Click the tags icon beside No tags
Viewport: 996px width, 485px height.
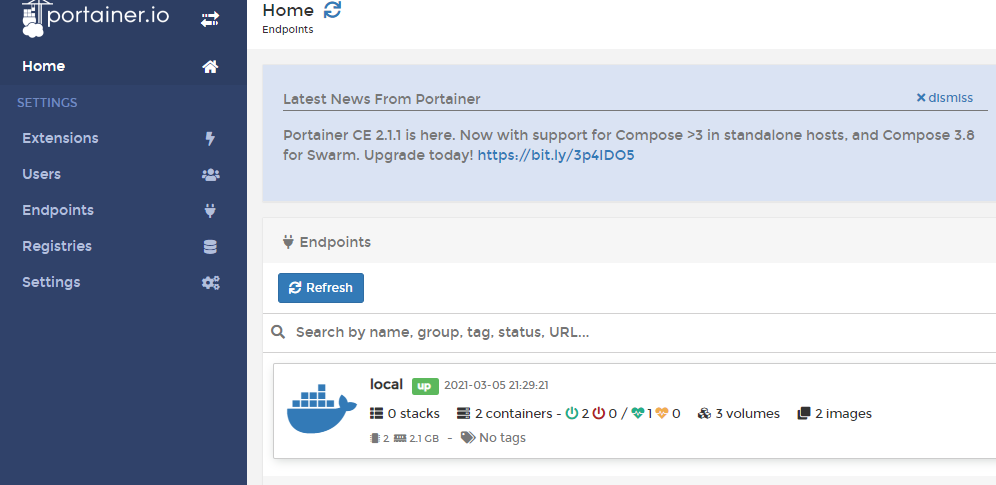468,437
